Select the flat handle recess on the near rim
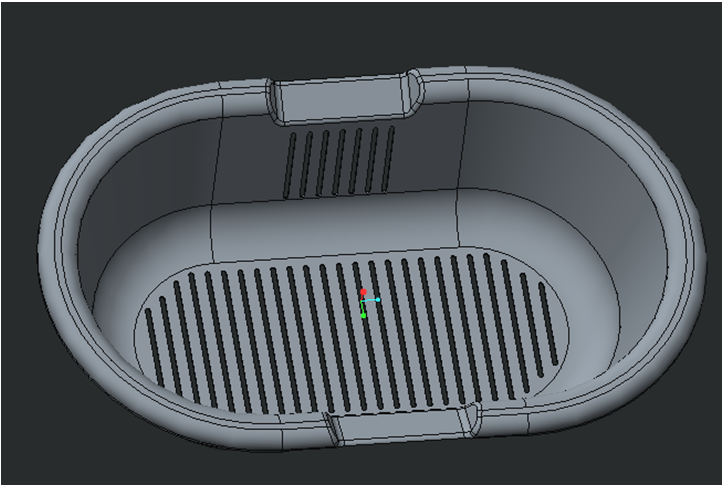 pyautogui.click(x=400, y=425)
